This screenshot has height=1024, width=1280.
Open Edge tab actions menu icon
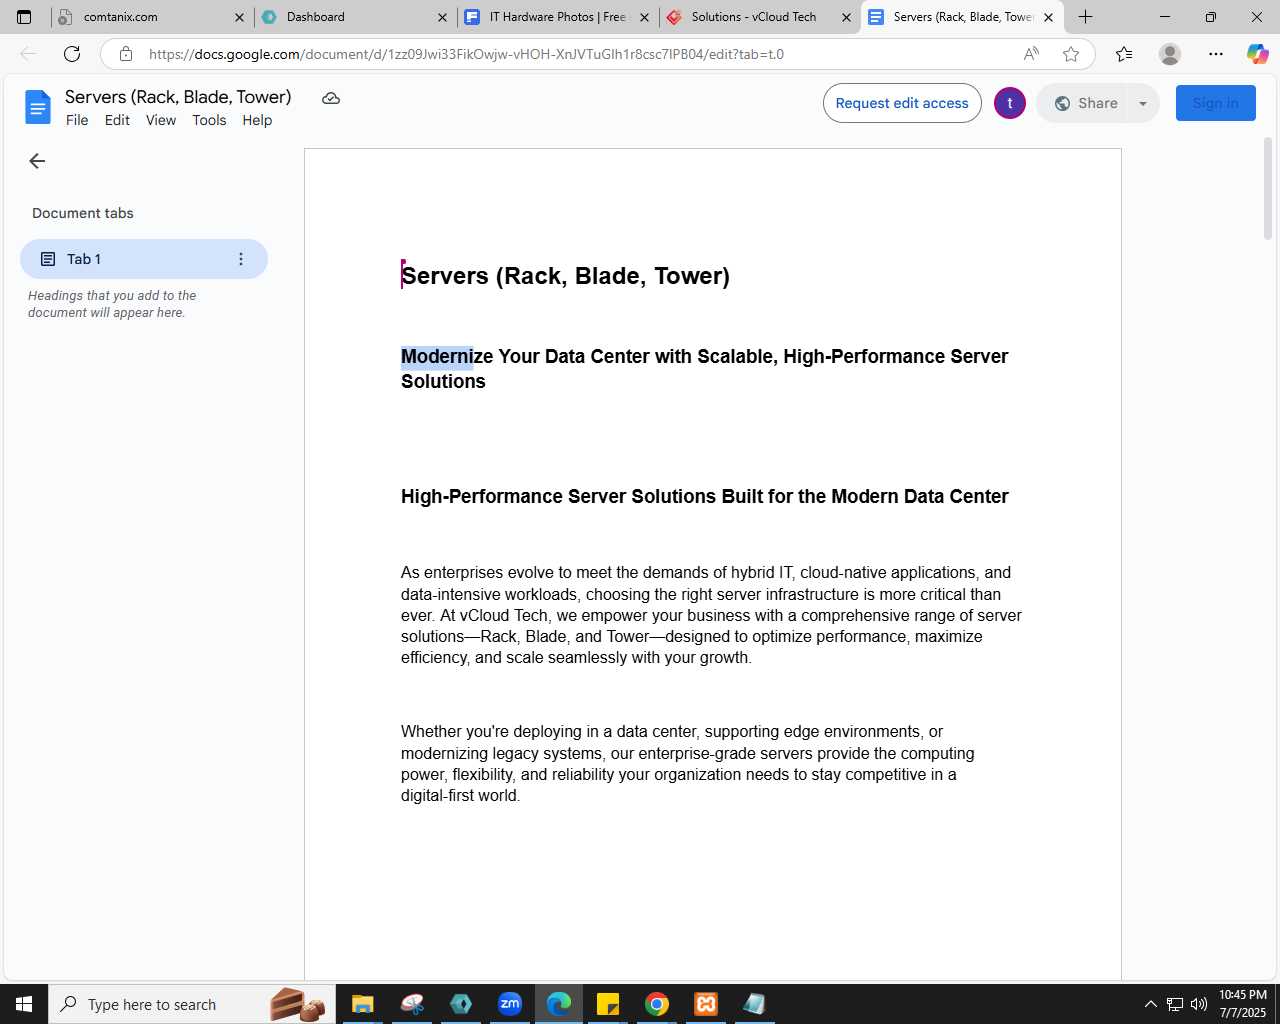[x=24, y=17]
